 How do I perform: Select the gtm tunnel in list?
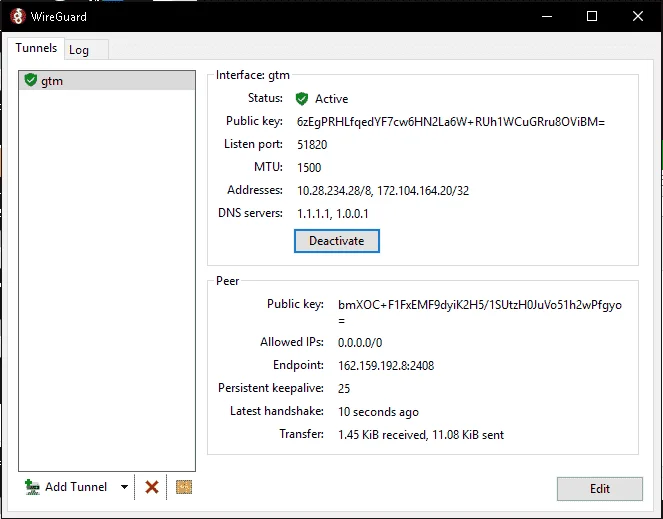tap(107, 80)
